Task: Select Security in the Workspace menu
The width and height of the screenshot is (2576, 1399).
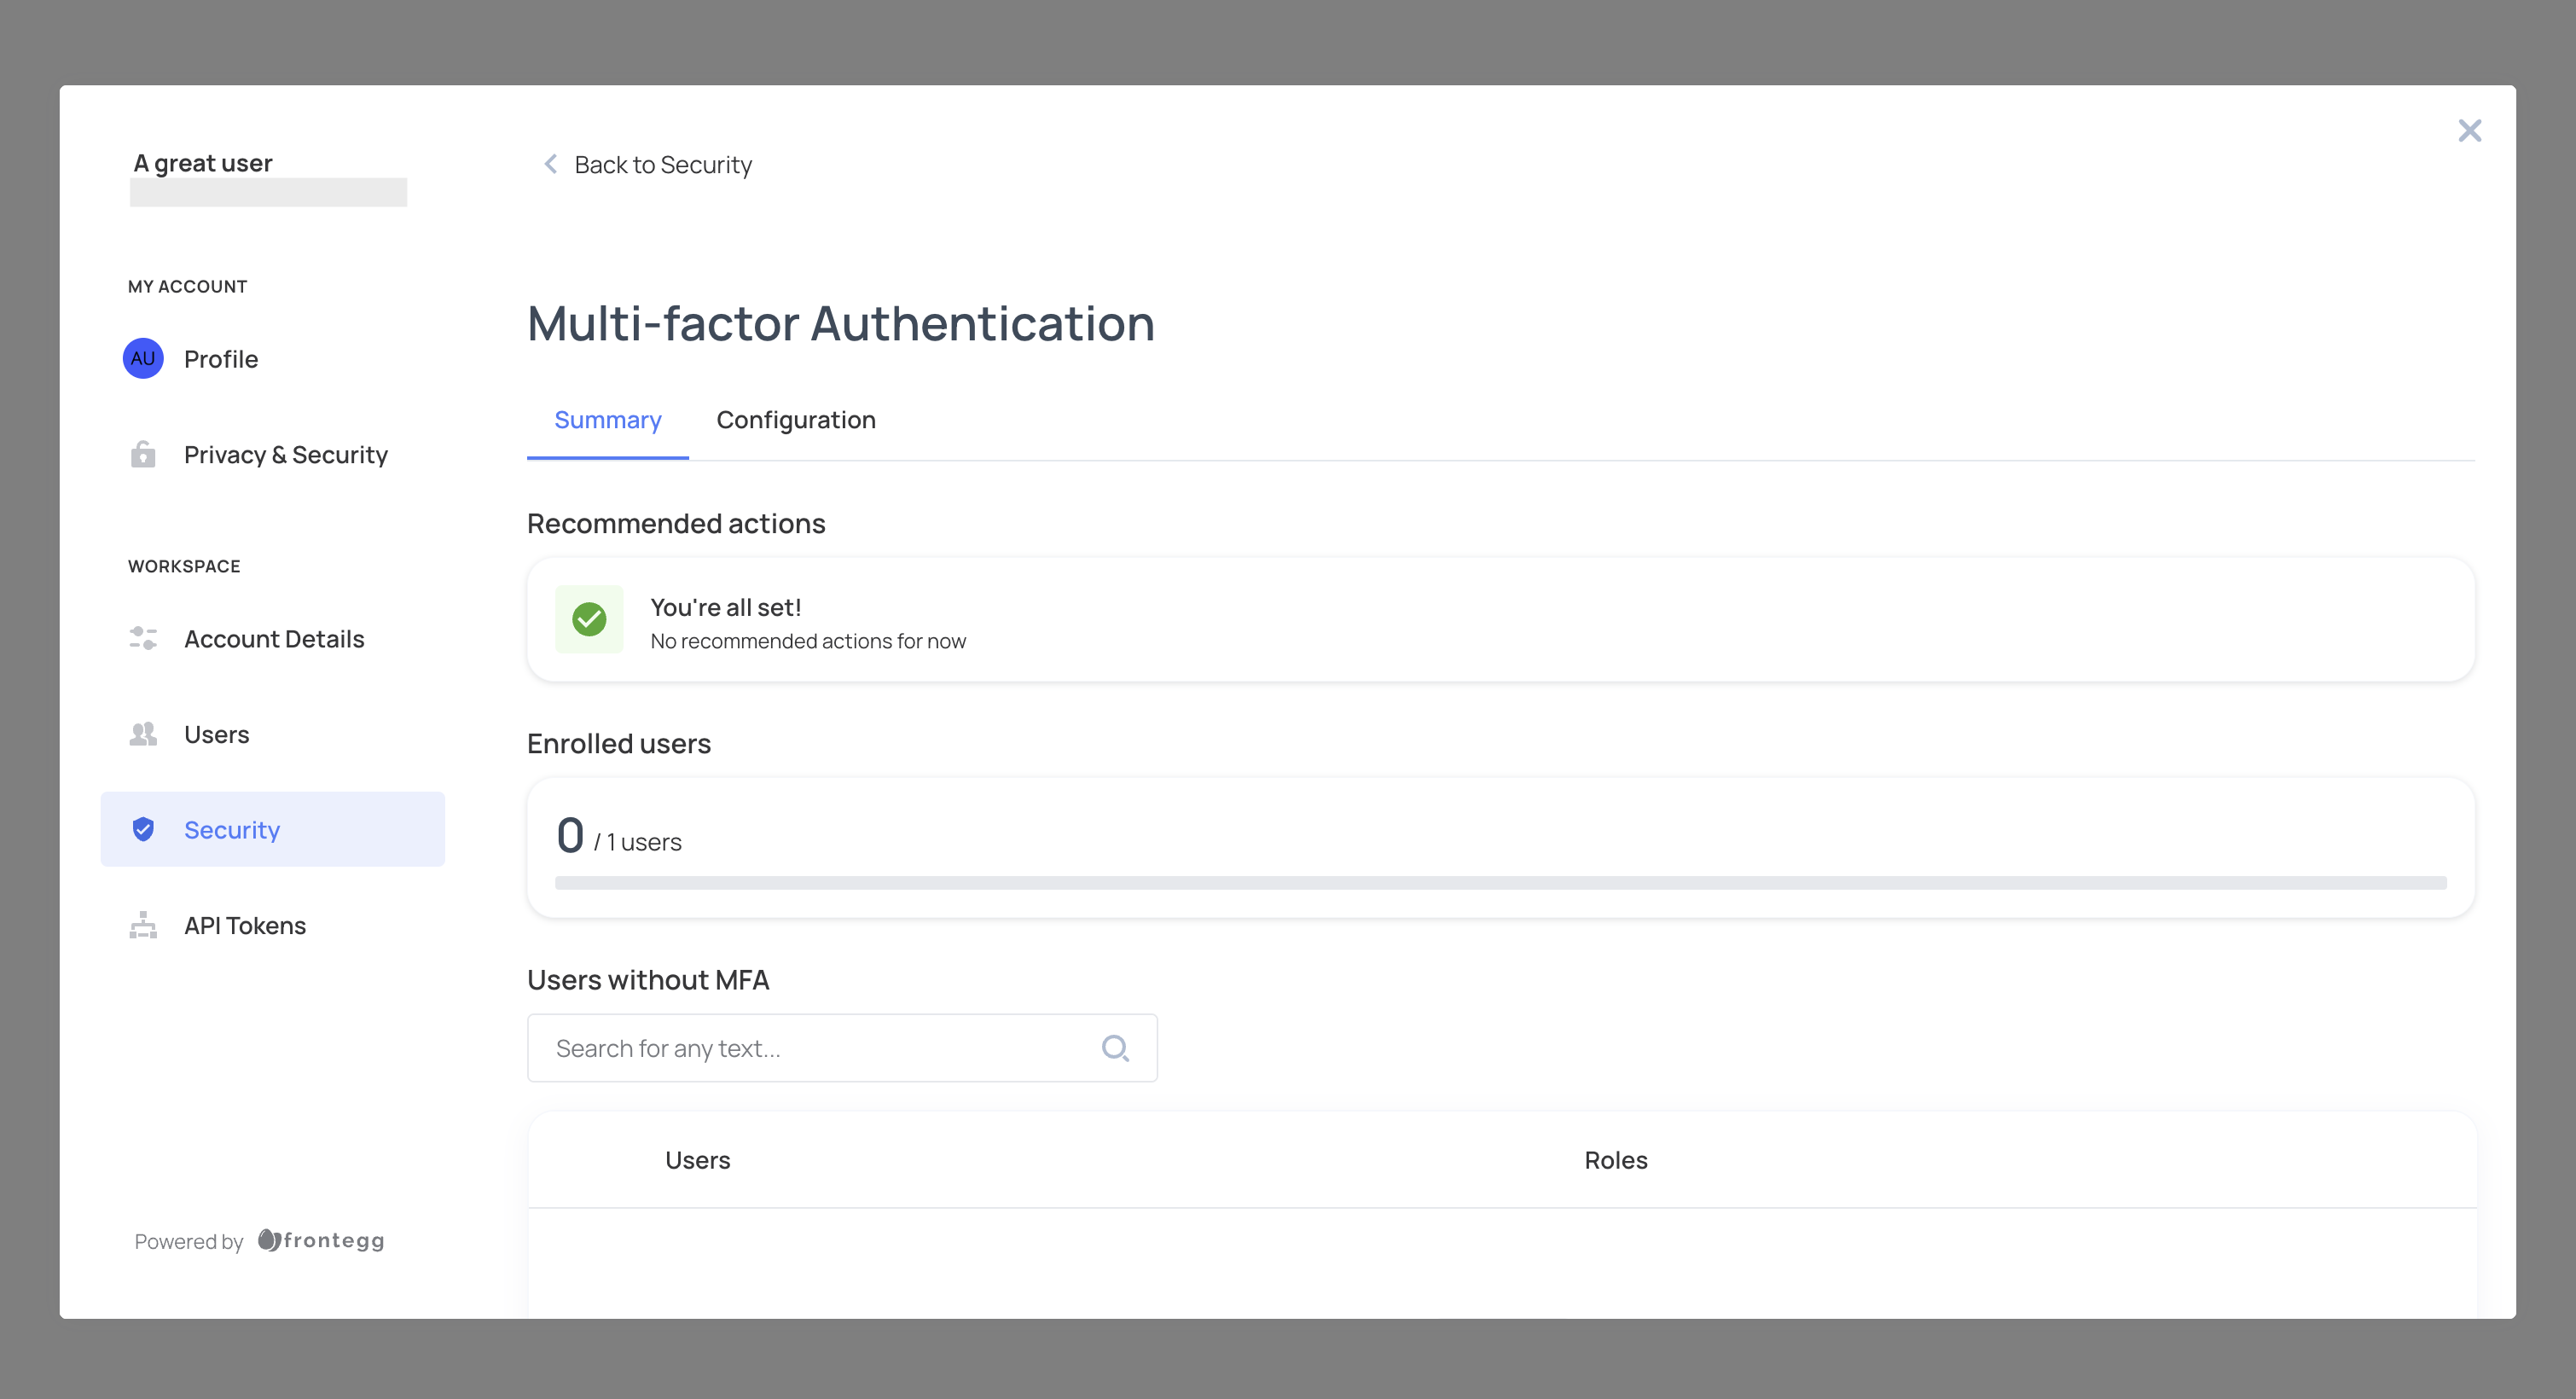Action: click(x=232, y=829)
